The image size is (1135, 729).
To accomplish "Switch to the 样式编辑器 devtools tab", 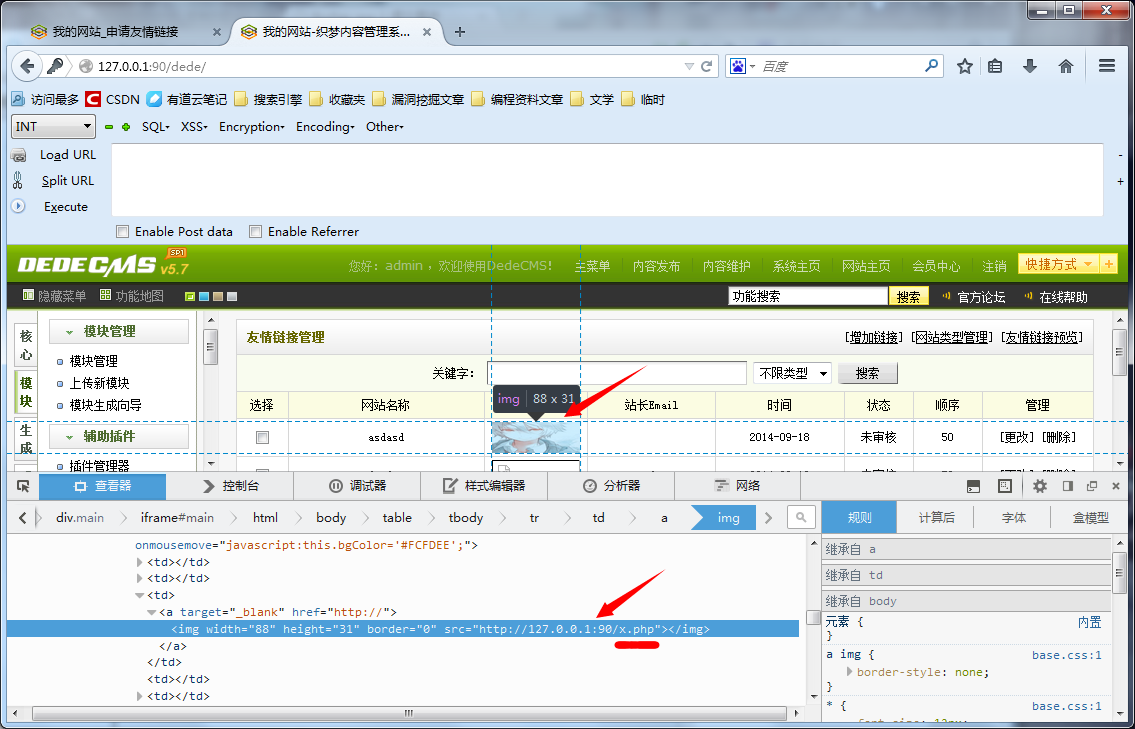I will (x=484, y=486).
